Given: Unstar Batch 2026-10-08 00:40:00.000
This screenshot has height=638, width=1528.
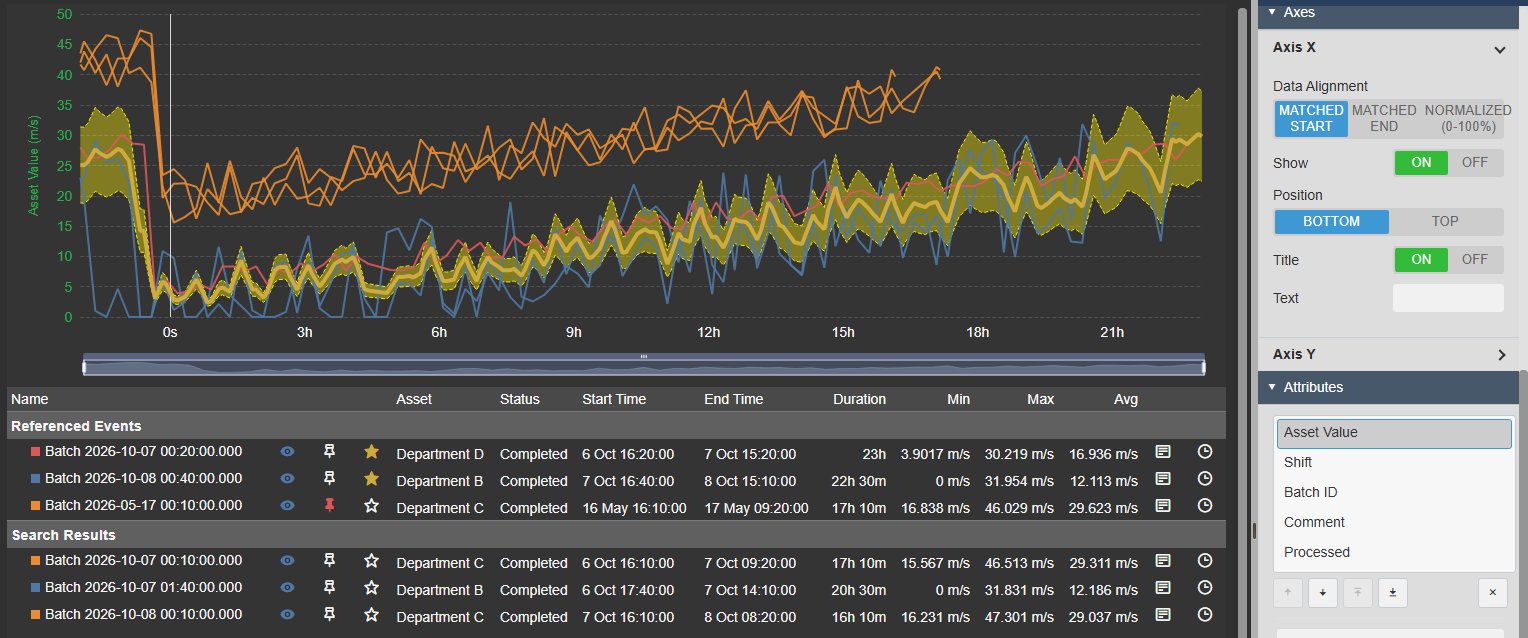Looking at the screenshot, I should coord(371,479).
